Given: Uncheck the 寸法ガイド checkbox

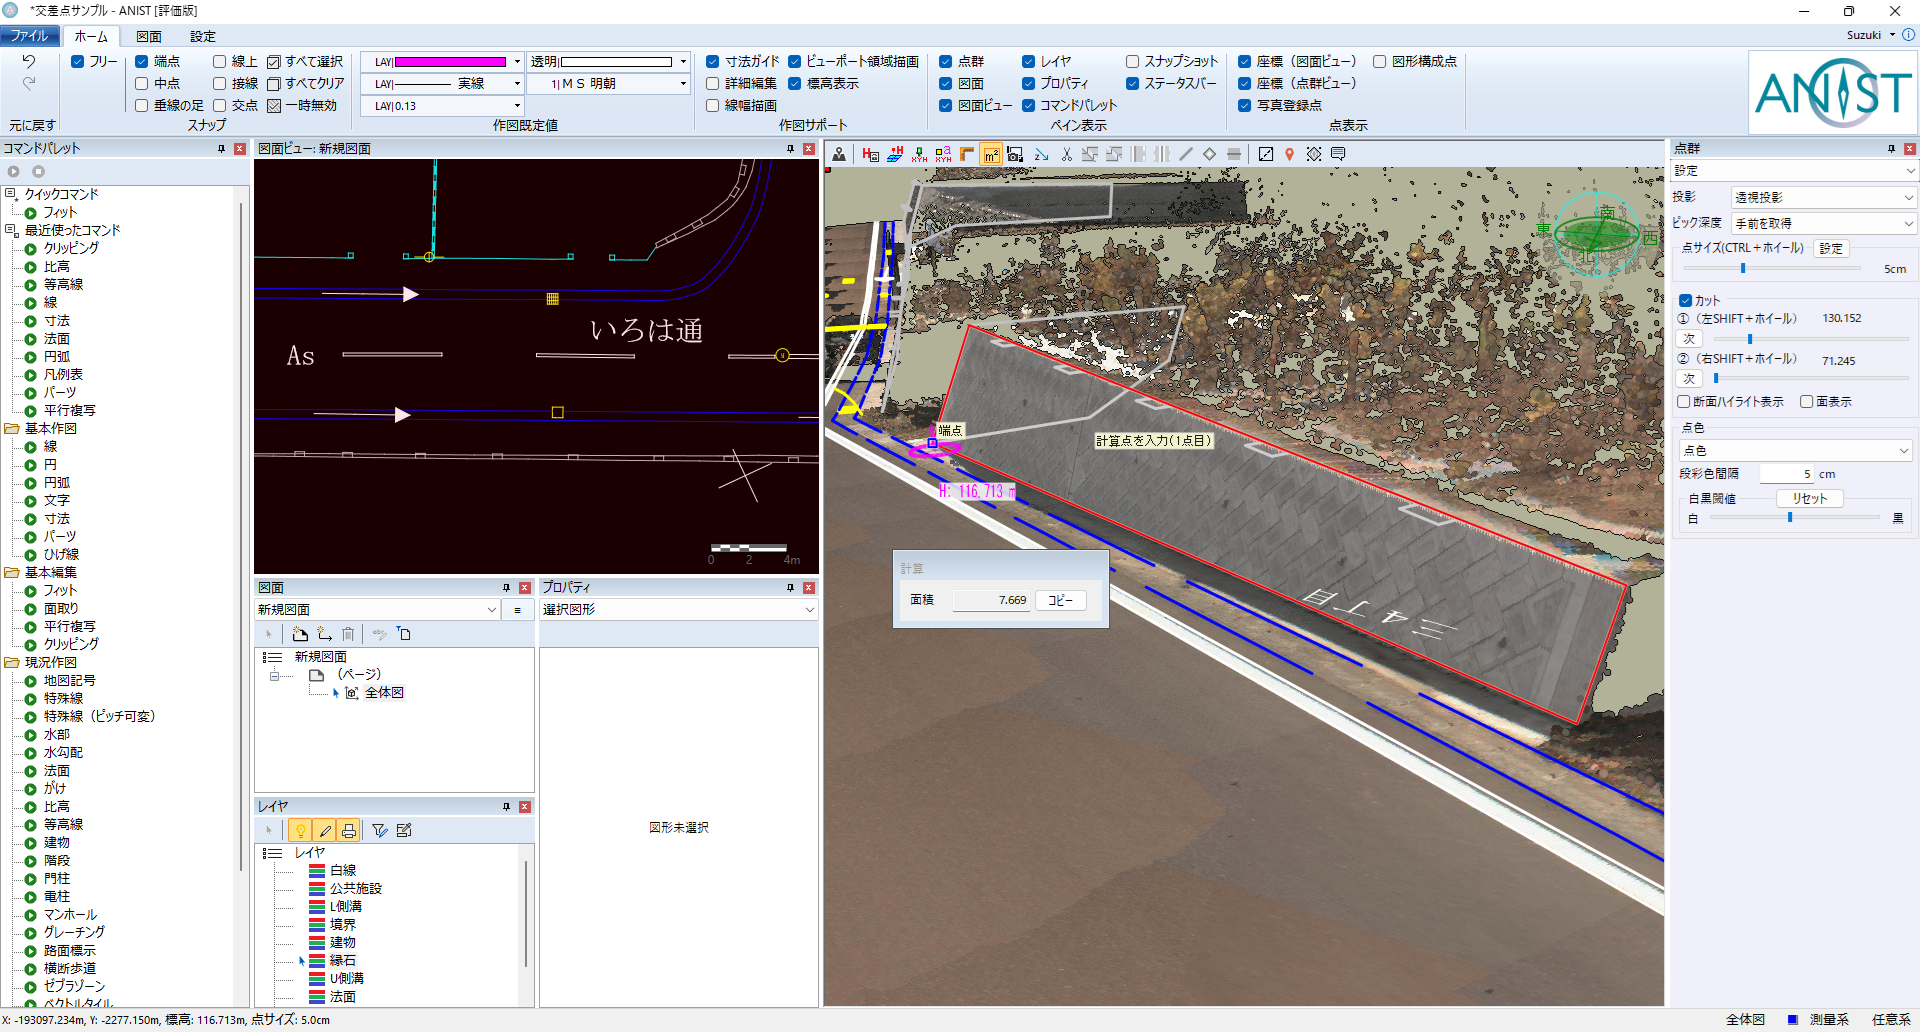Looking at the screenshot, I should (x=712, y=62).
